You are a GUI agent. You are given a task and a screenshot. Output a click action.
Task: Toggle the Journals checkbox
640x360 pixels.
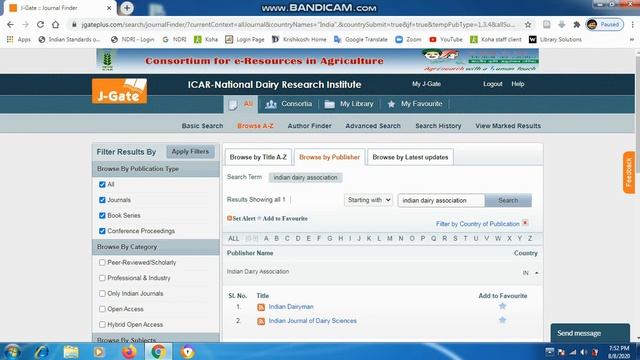(x=102, y=200)
